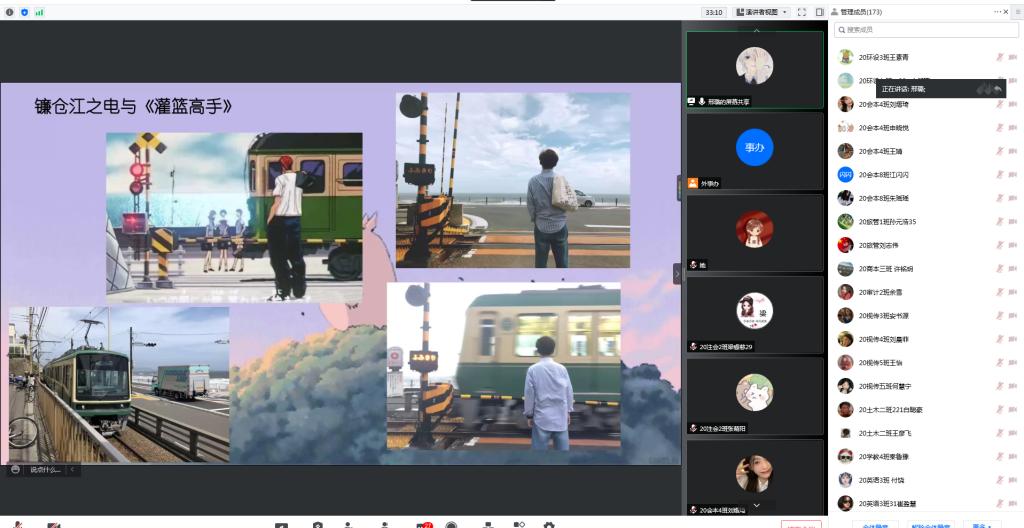
Task: Toggle microphone for 20审计2班 member
Action: click(999, 292)
